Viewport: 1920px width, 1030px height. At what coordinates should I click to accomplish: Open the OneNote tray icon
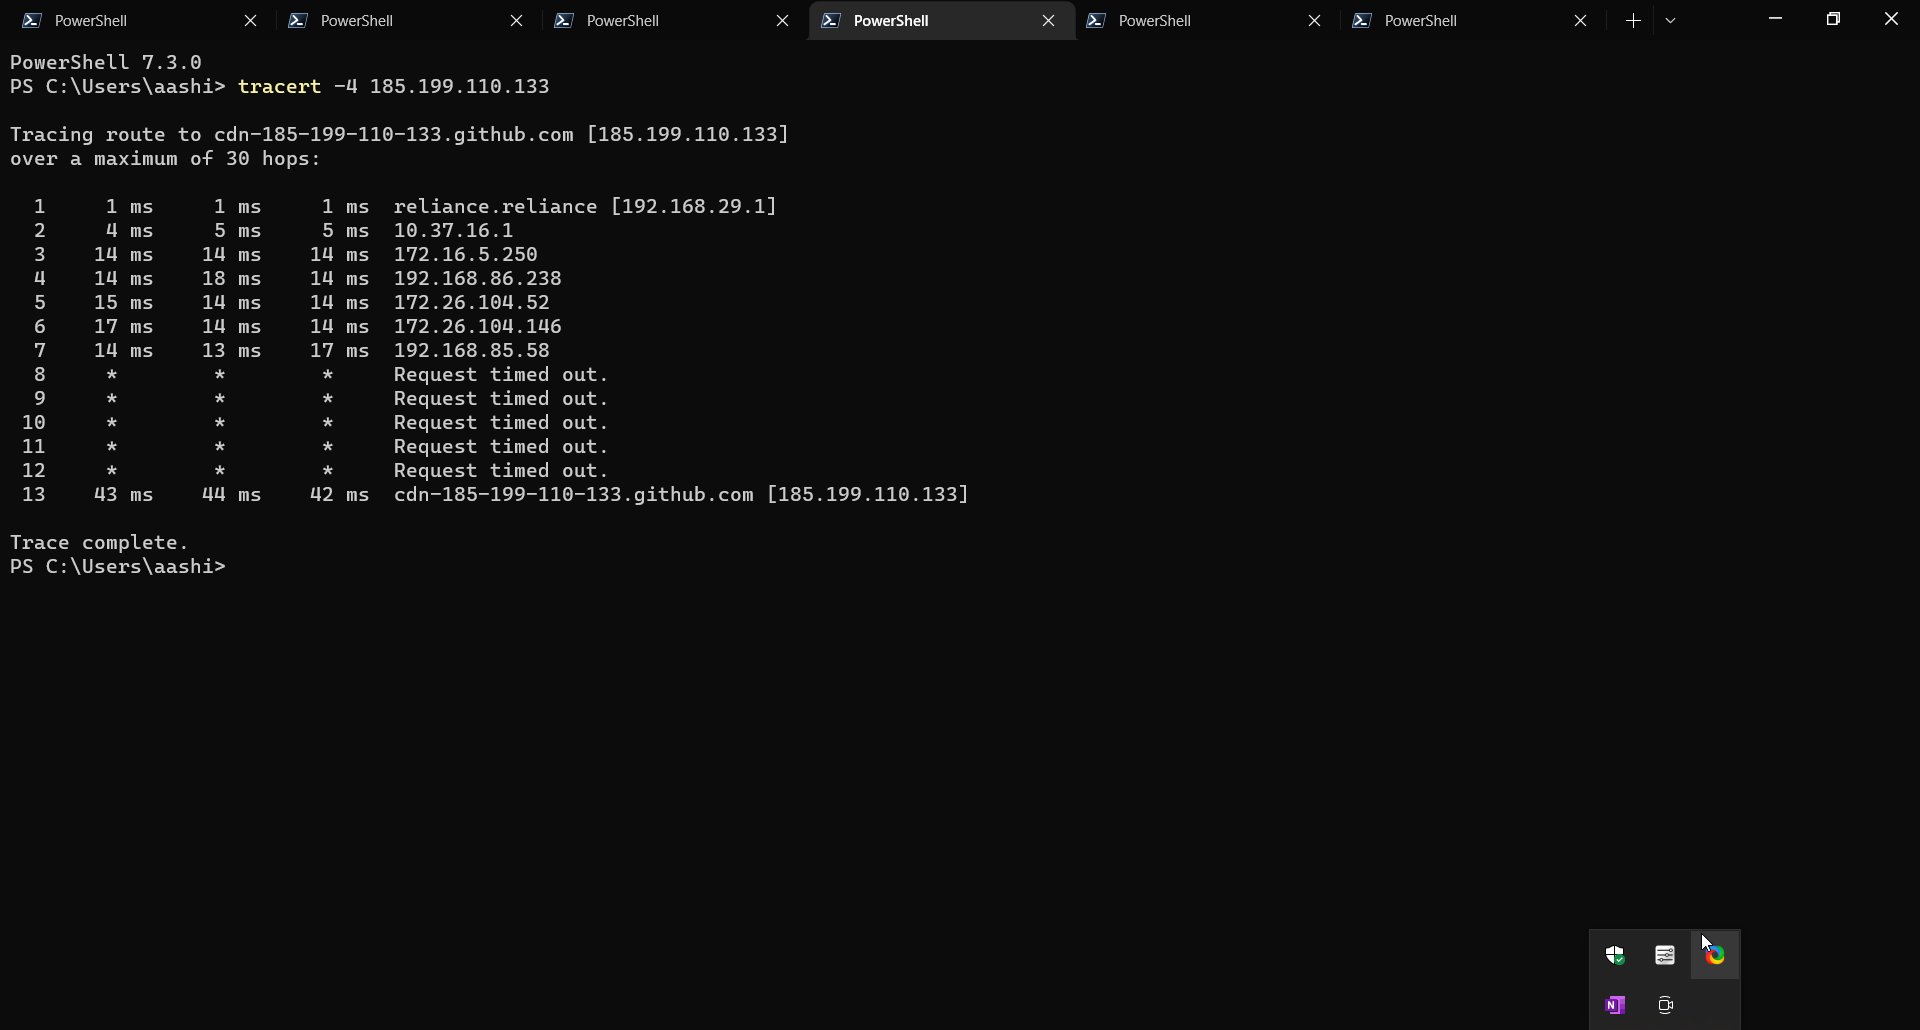1615,1005
